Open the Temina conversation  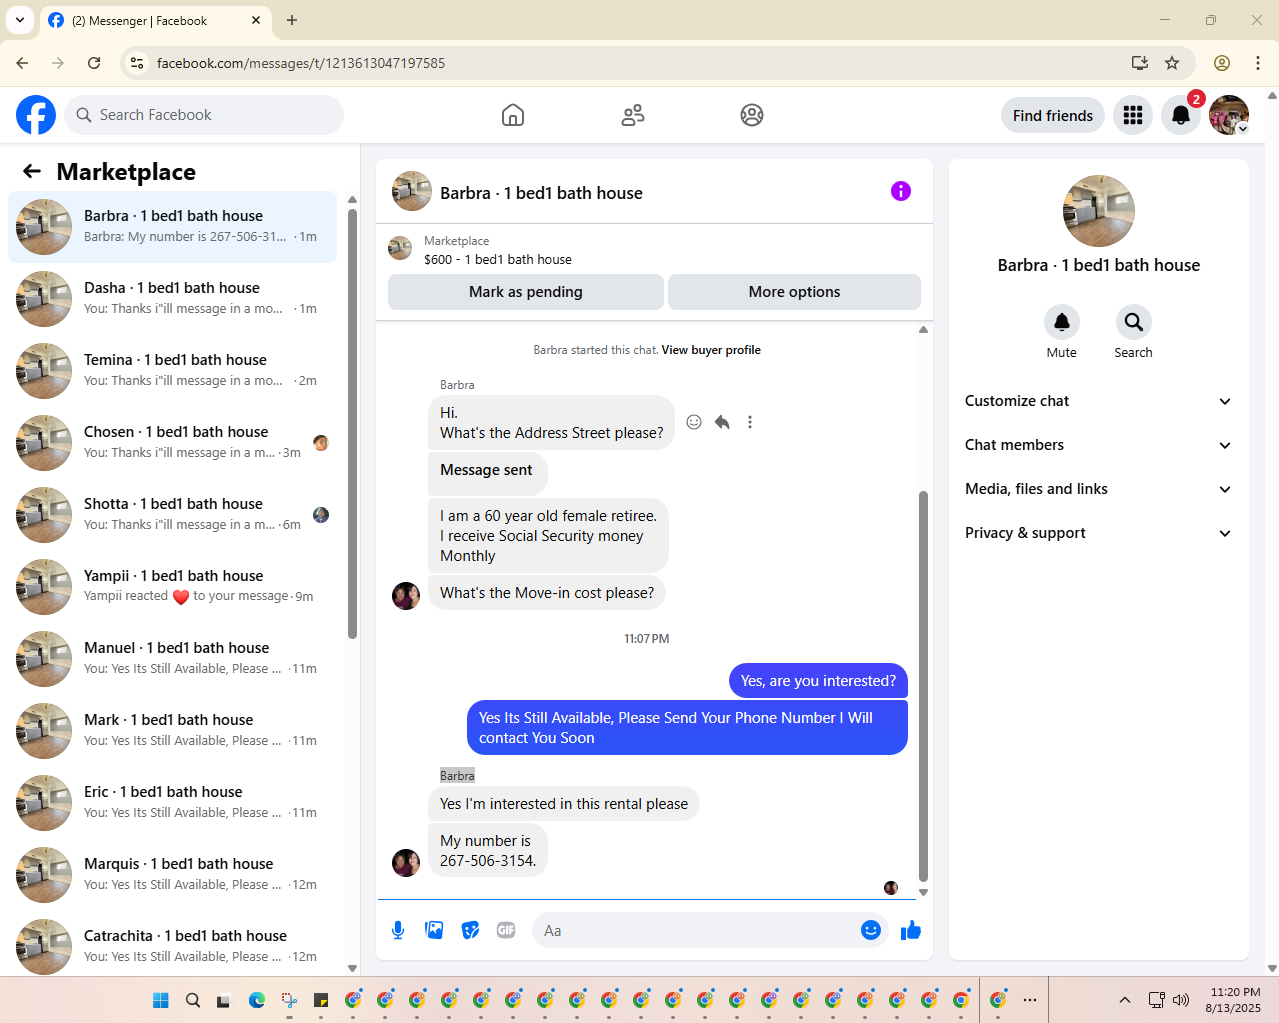(x=172, y=371)
